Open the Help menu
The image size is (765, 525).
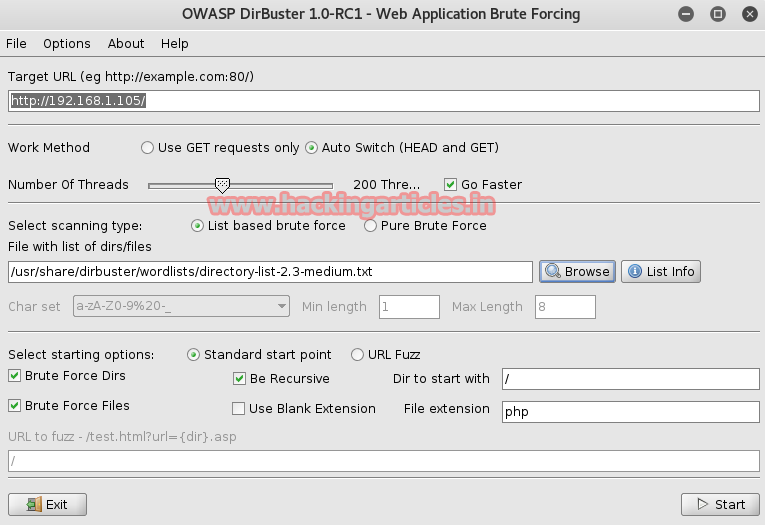175,43
